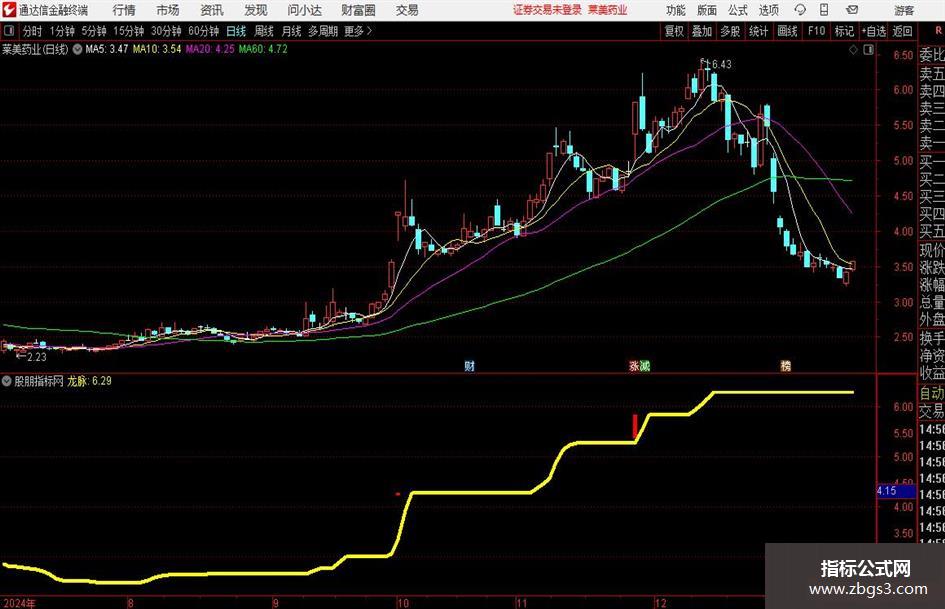Open the 市场 menu

168,10
